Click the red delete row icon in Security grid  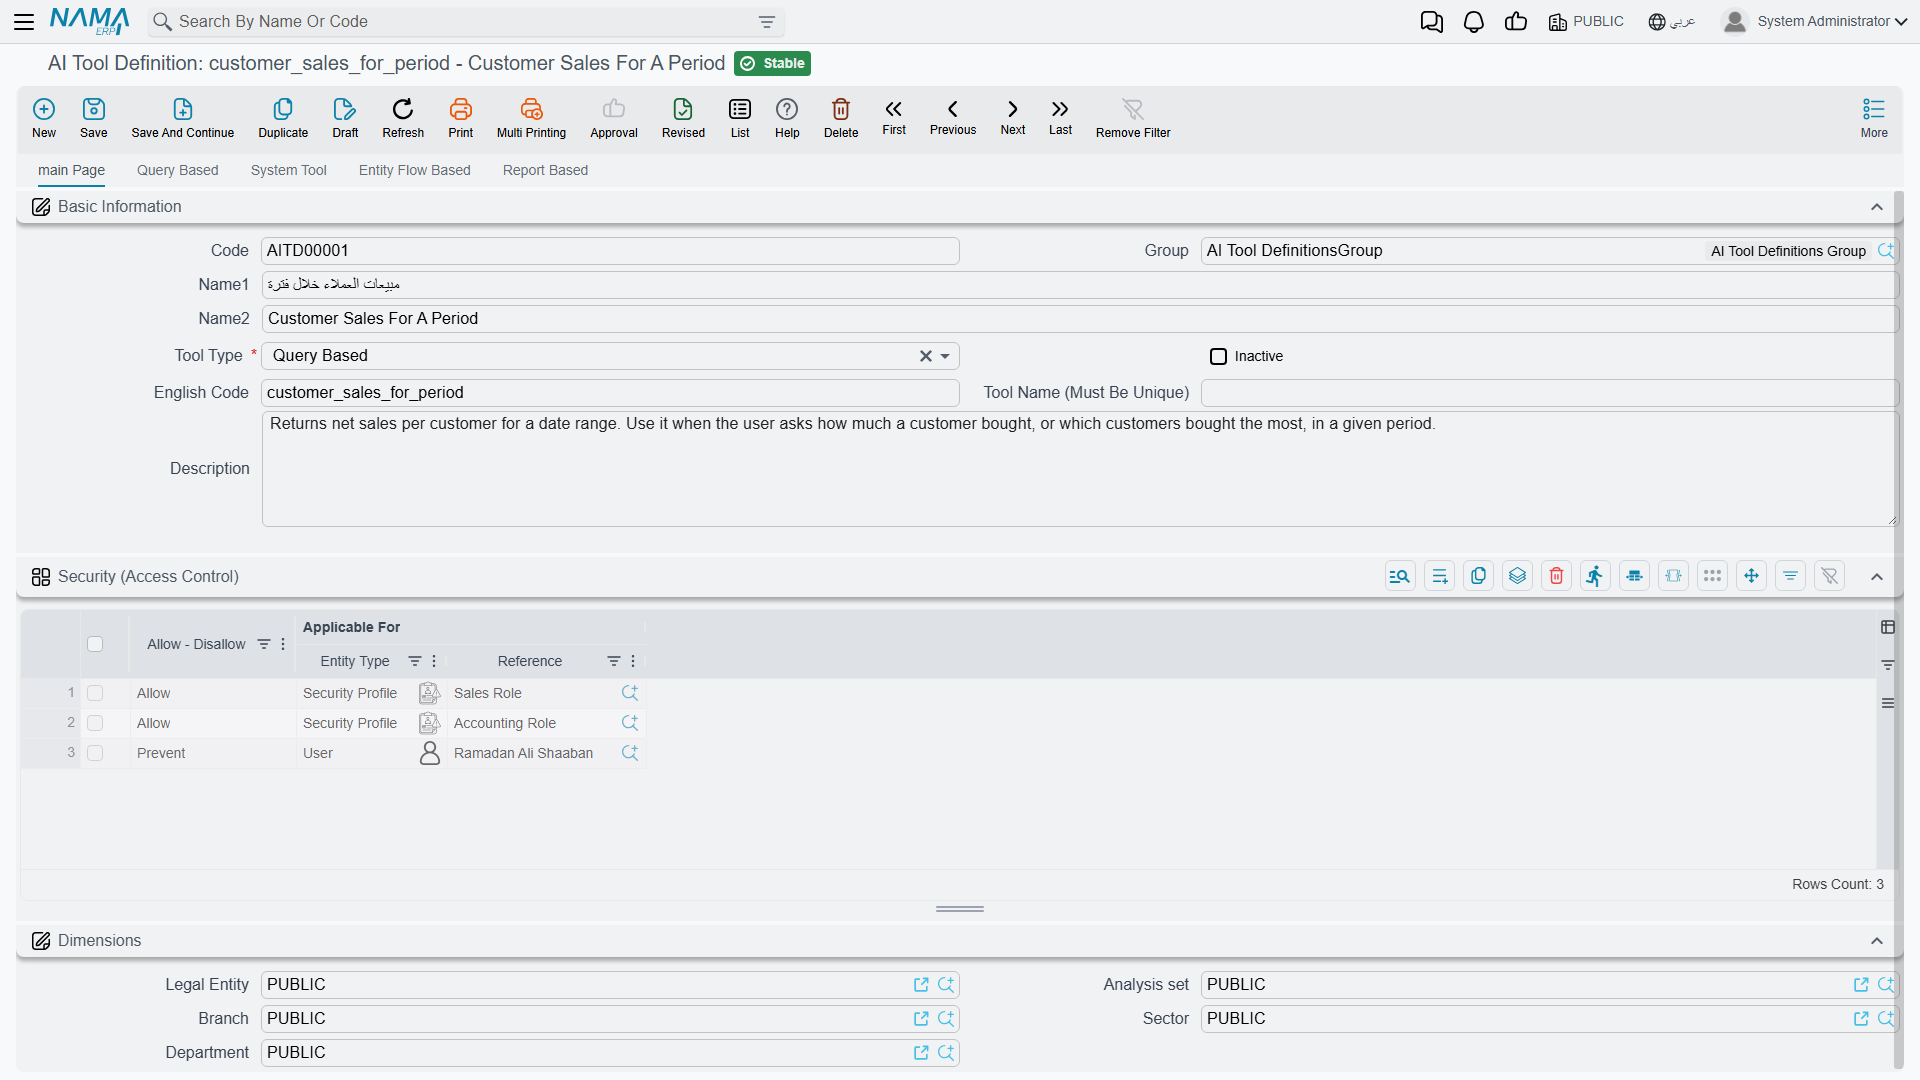[x=1556, y=576]
